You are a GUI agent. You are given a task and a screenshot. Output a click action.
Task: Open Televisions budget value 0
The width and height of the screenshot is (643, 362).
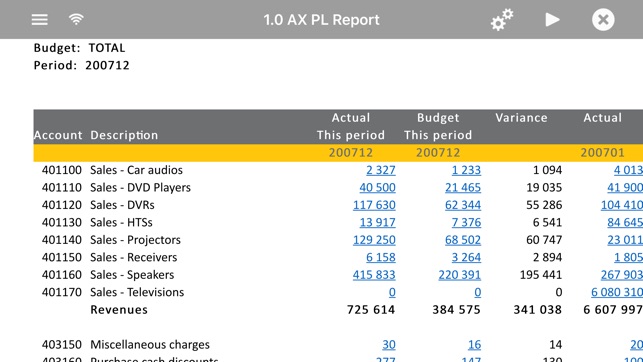(477, 292)
